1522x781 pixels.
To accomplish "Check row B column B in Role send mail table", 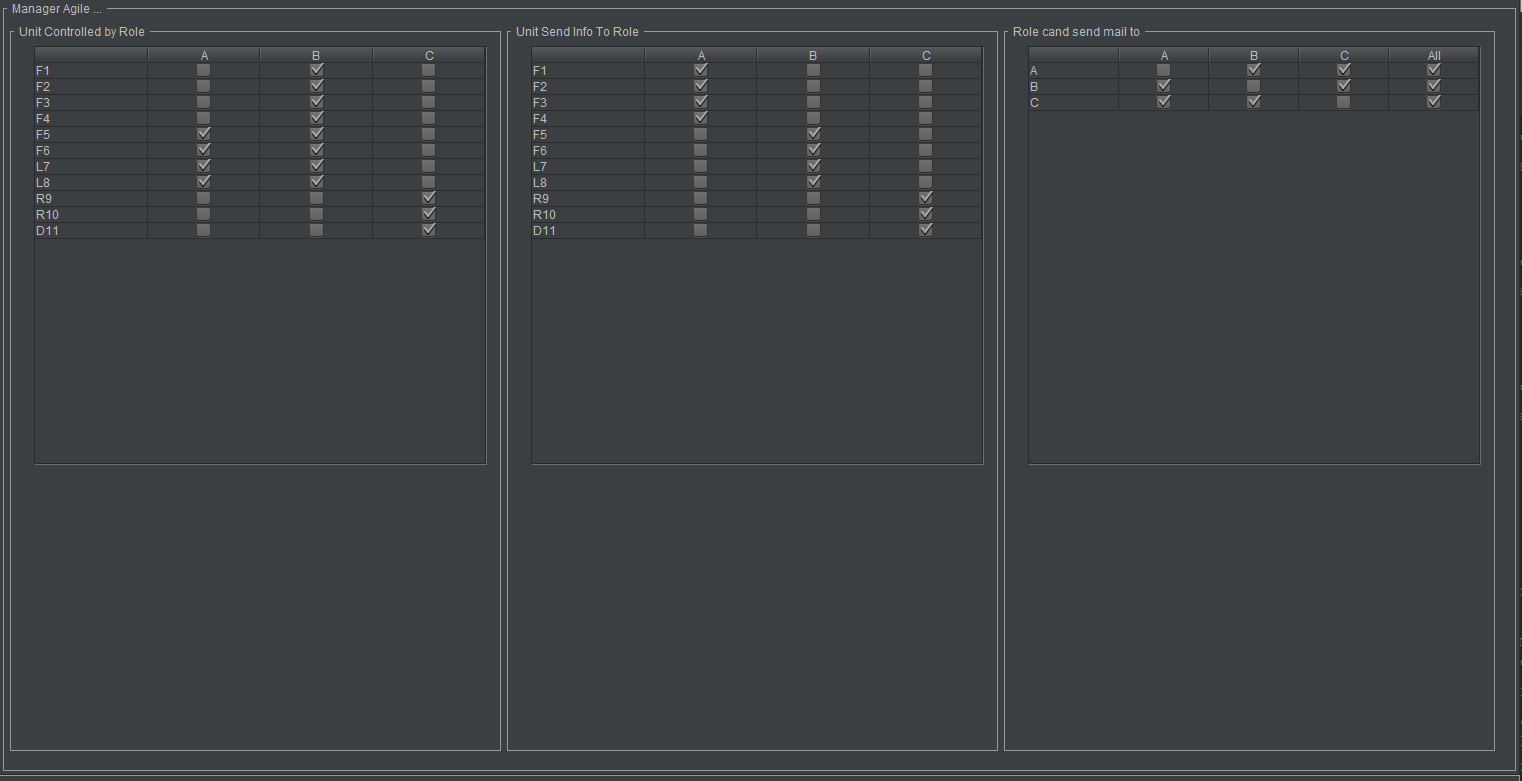I will (1254, 87).
